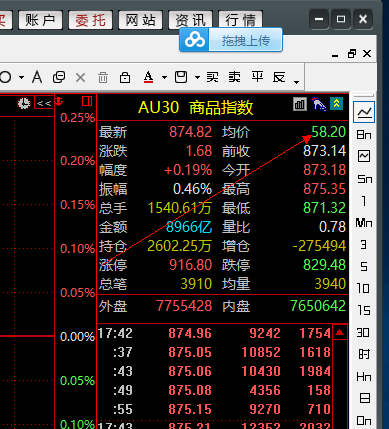
Task: Restore the inner chart window
Action: [352, 54]
